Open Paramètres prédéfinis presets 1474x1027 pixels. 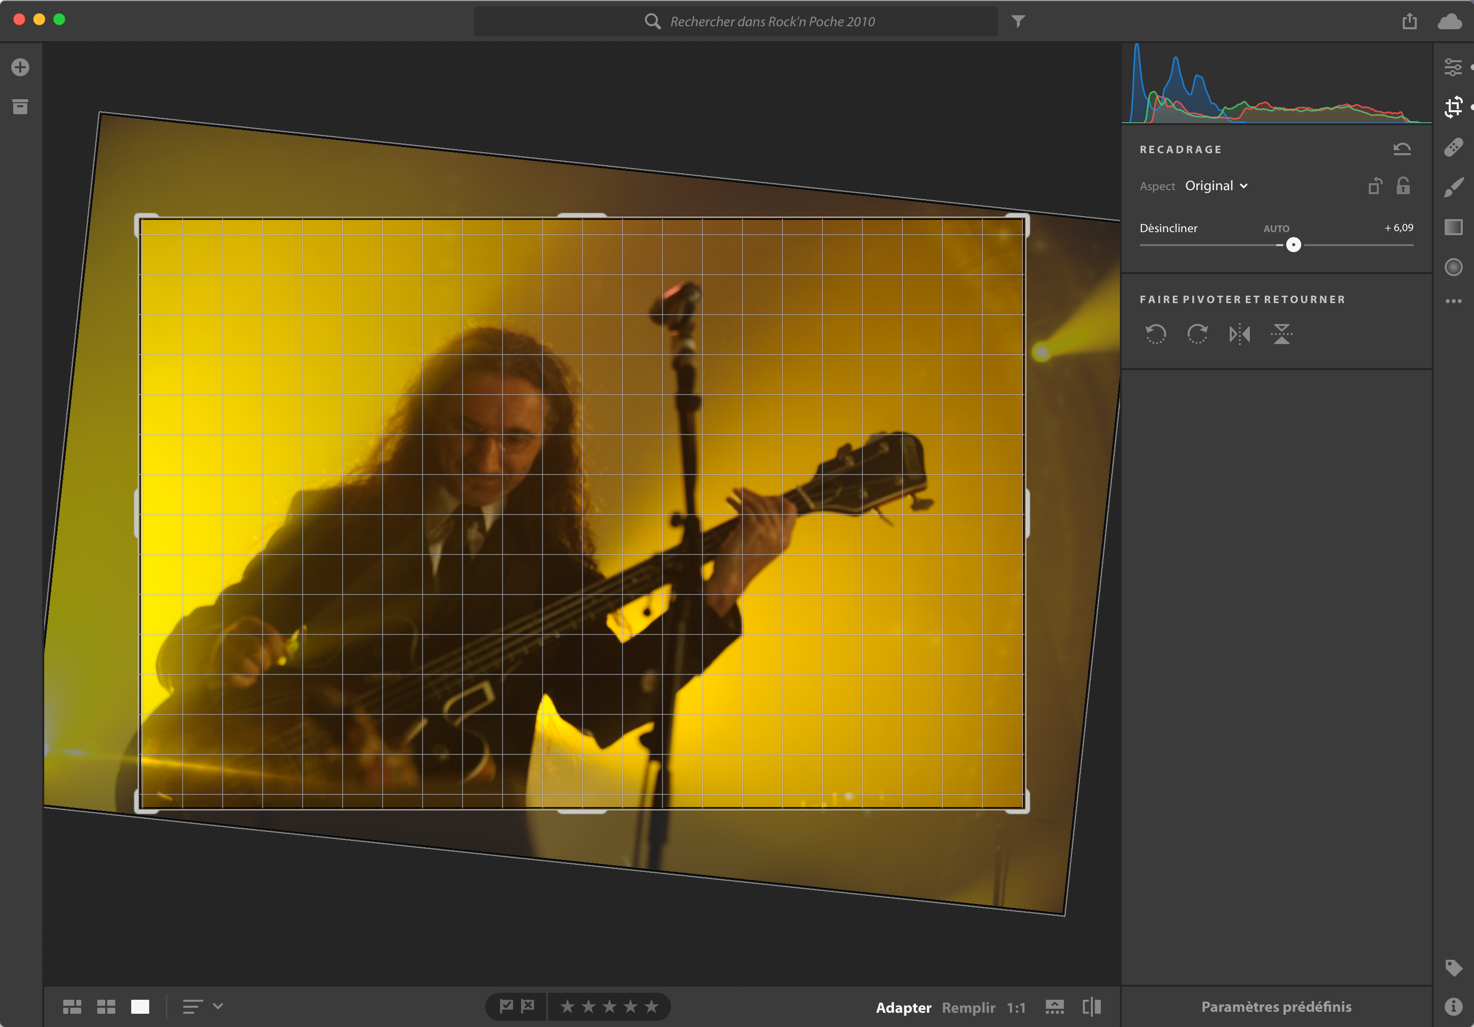[1276, 1007]
